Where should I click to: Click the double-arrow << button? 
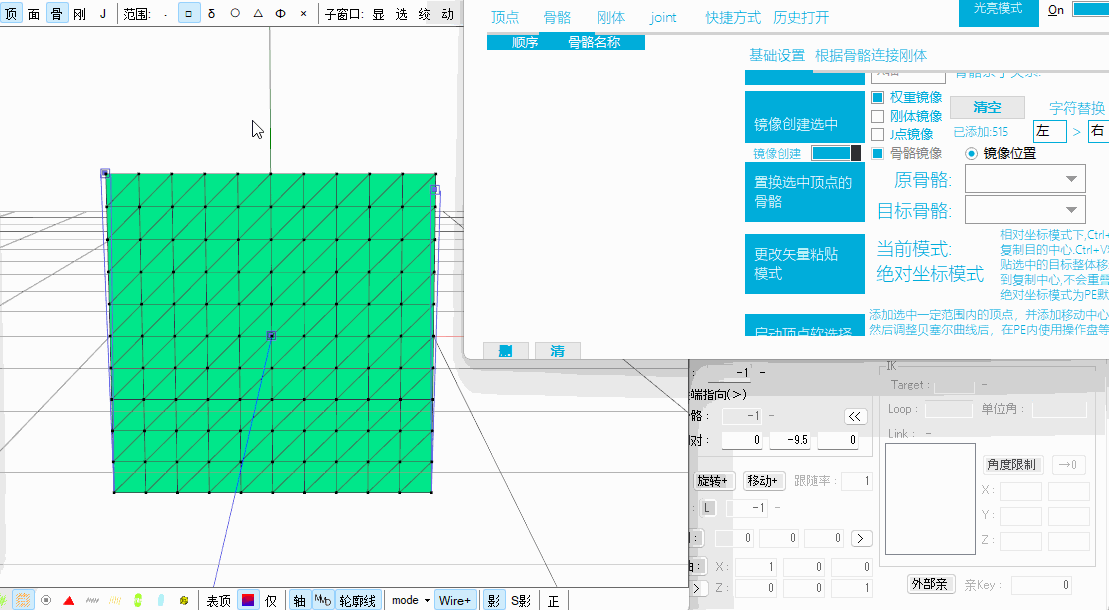coord(855,416)
